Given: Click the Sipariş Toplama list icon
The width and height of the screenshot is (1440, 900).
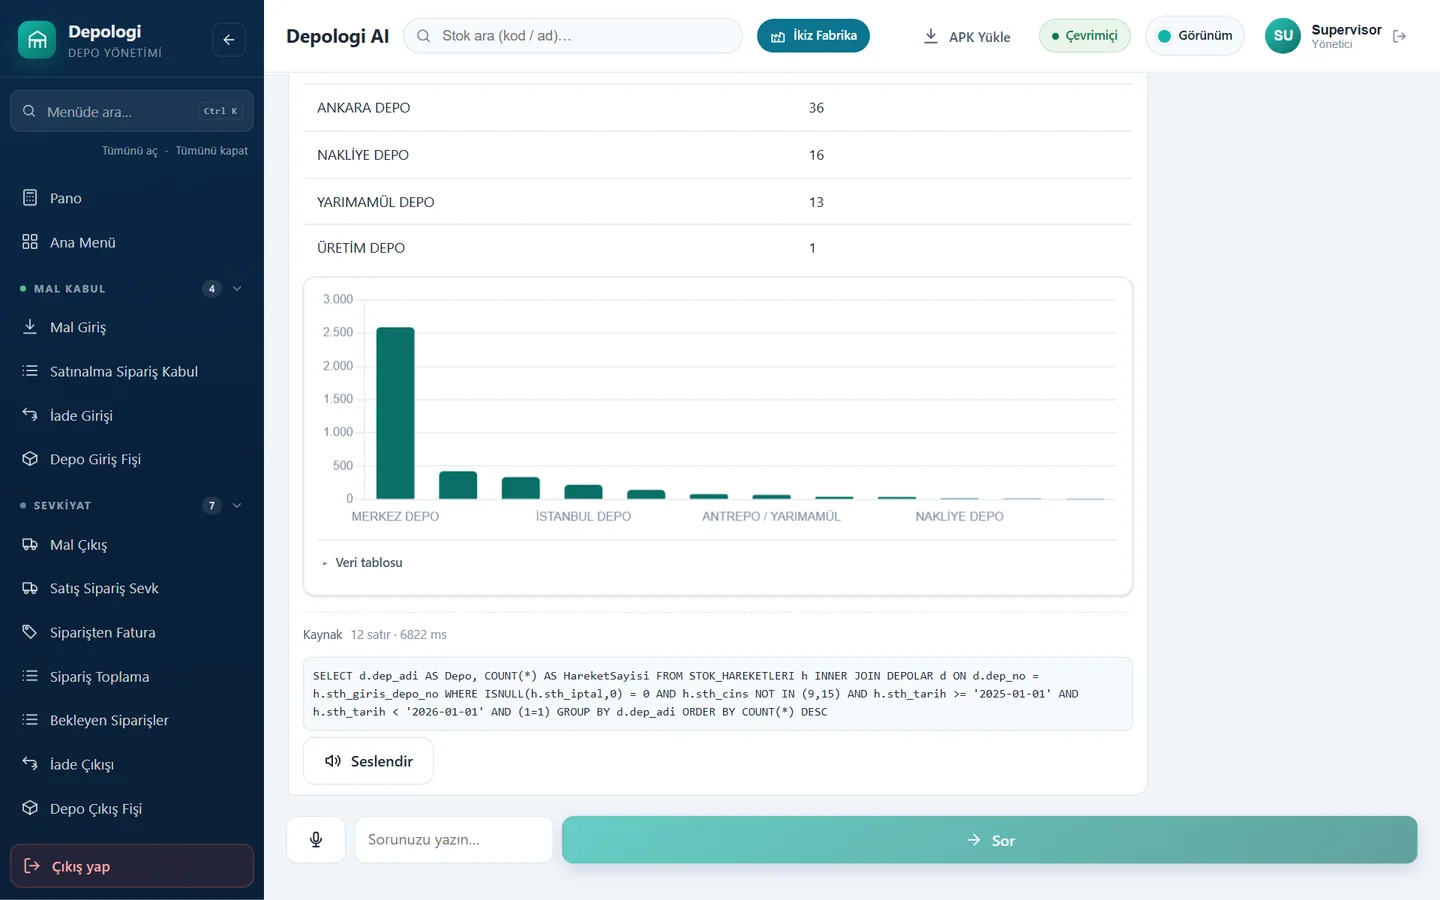Looking at the screenshot, I should click(30, 676).
